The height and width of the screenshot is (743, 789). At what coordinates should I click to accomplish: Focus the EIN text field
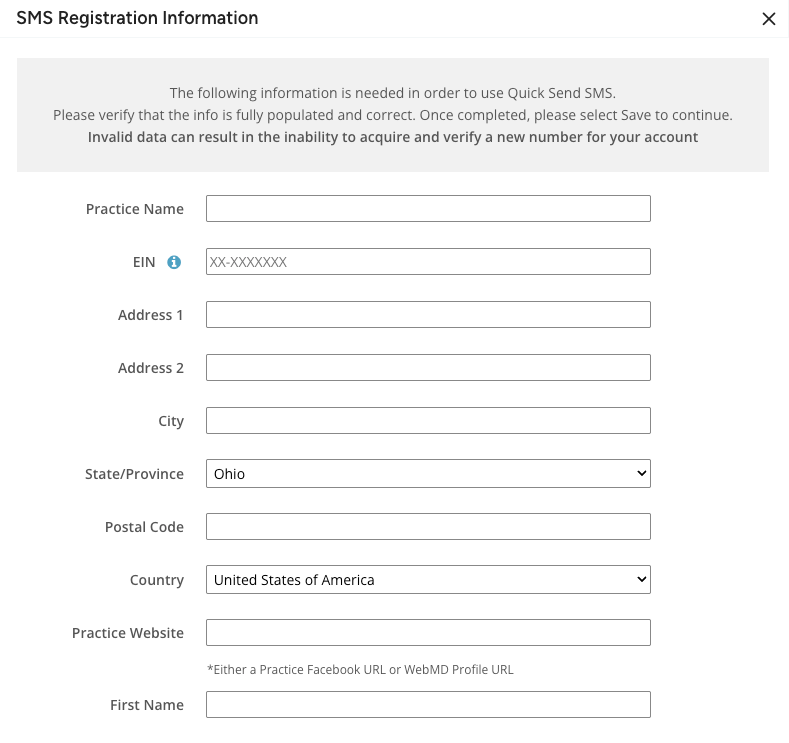428,262
